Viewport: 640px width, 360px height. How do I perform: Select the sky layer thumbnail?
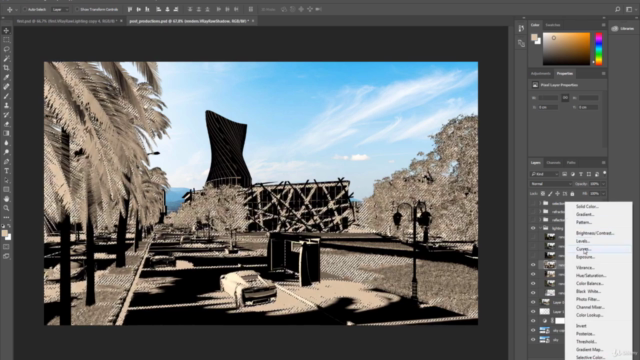[544, 340]
